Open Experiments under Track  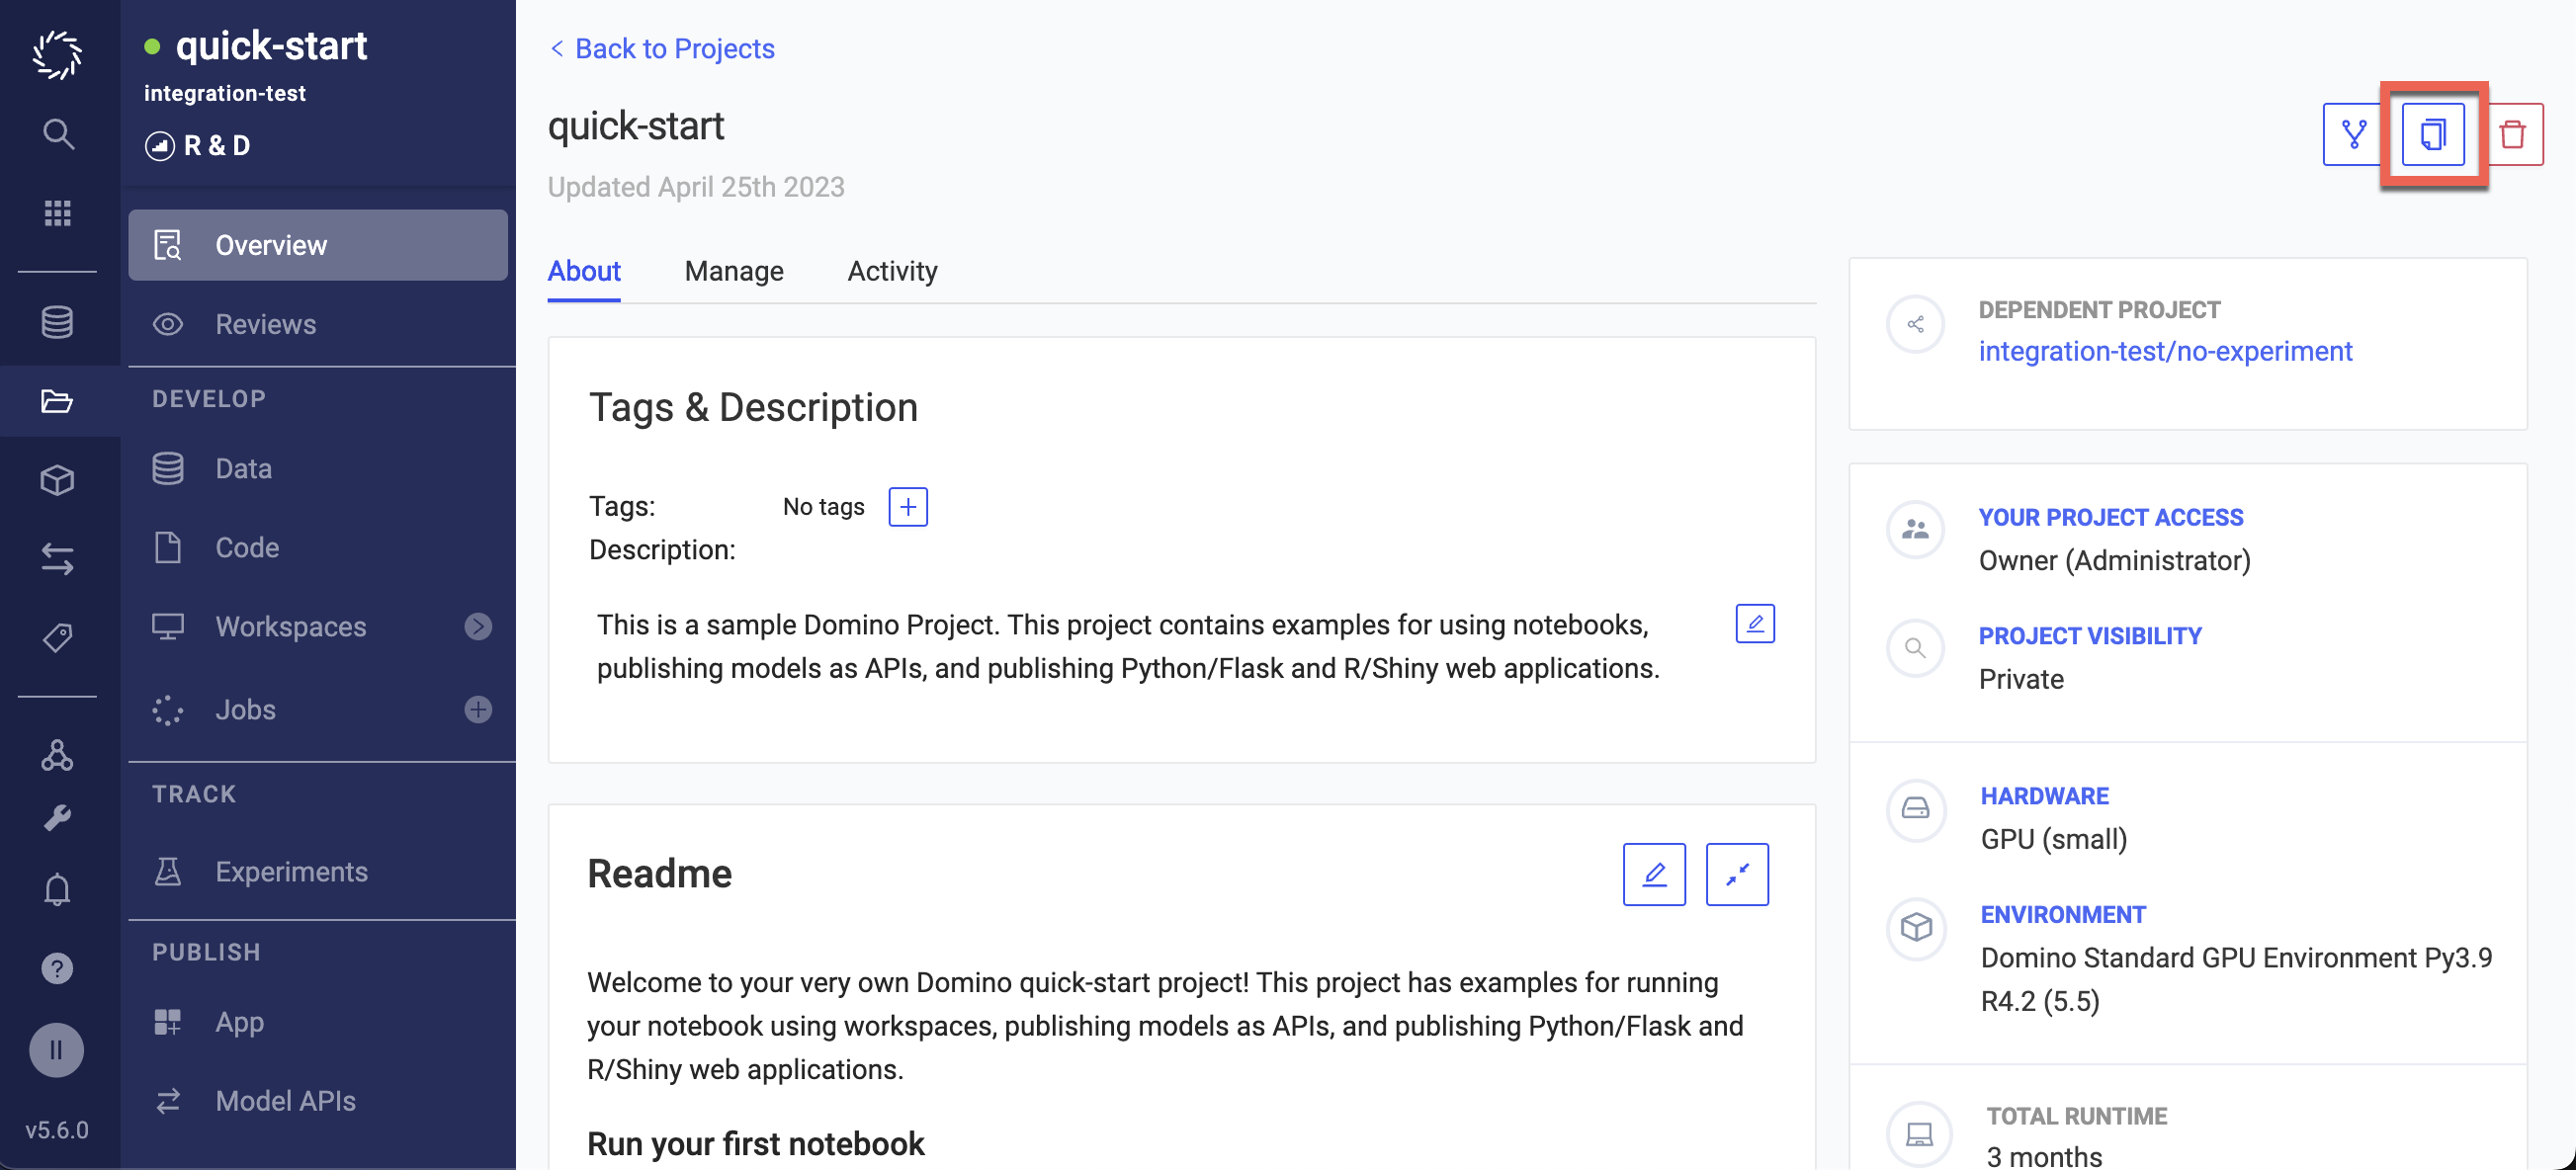pyautogui.click(x=318, y=871)
